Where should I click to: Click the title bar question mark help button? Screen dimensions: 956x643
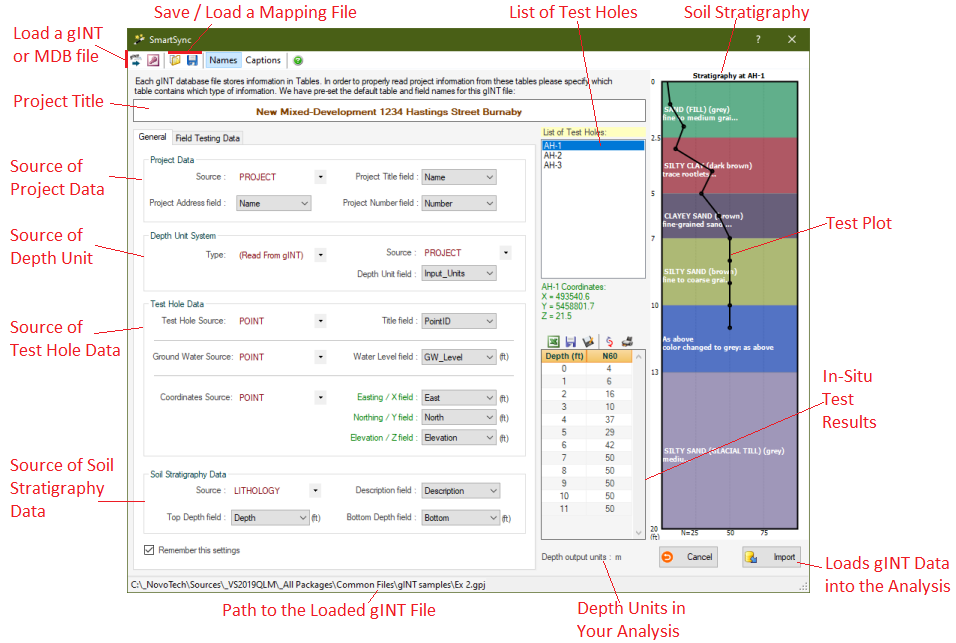click(x=758, y=40)
